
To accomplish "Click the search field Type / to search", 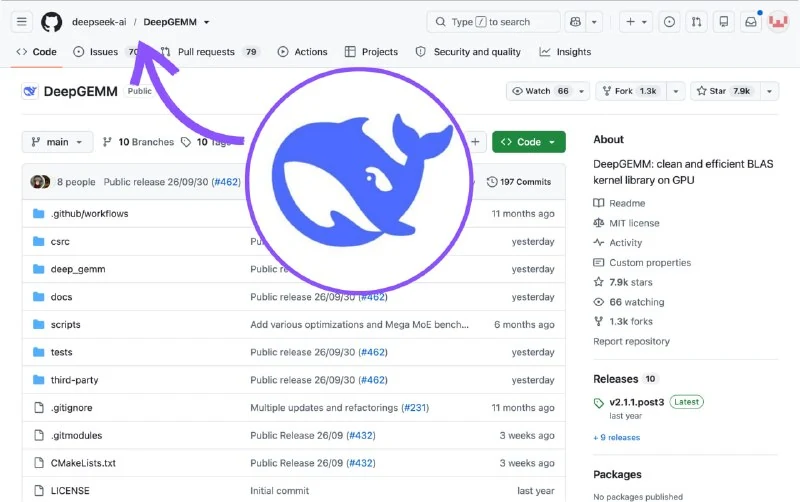I will (493, 21).
